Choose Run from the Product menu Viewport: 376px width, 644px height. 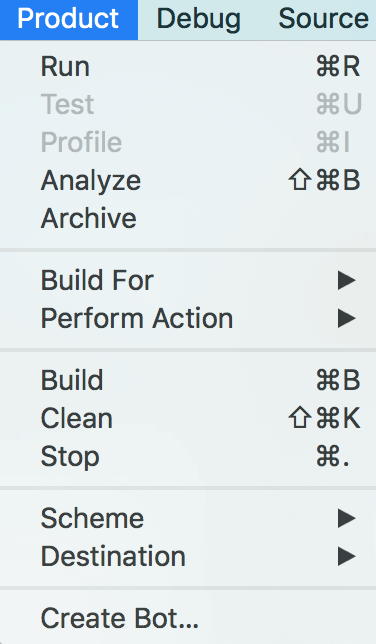tap(188, 67)
